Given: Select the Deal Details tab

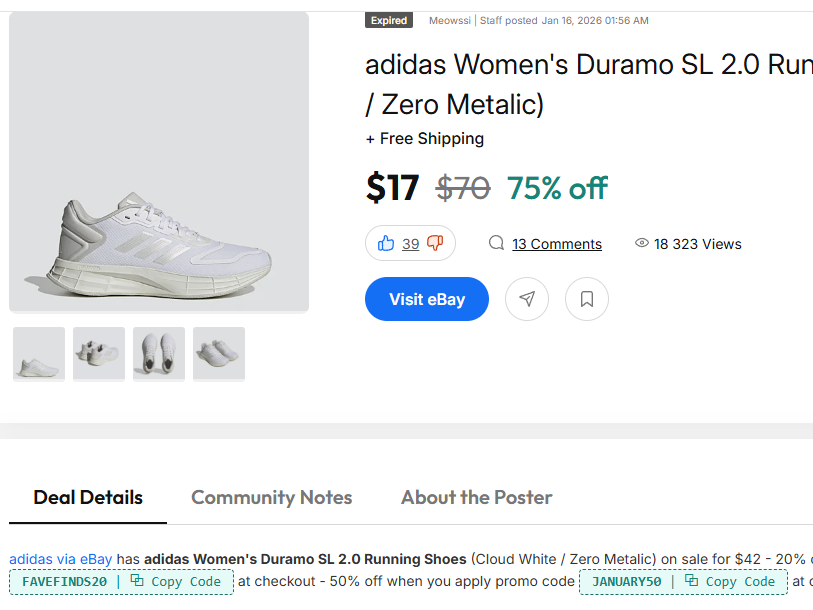Looking at the screenshot, I should 88,497.
